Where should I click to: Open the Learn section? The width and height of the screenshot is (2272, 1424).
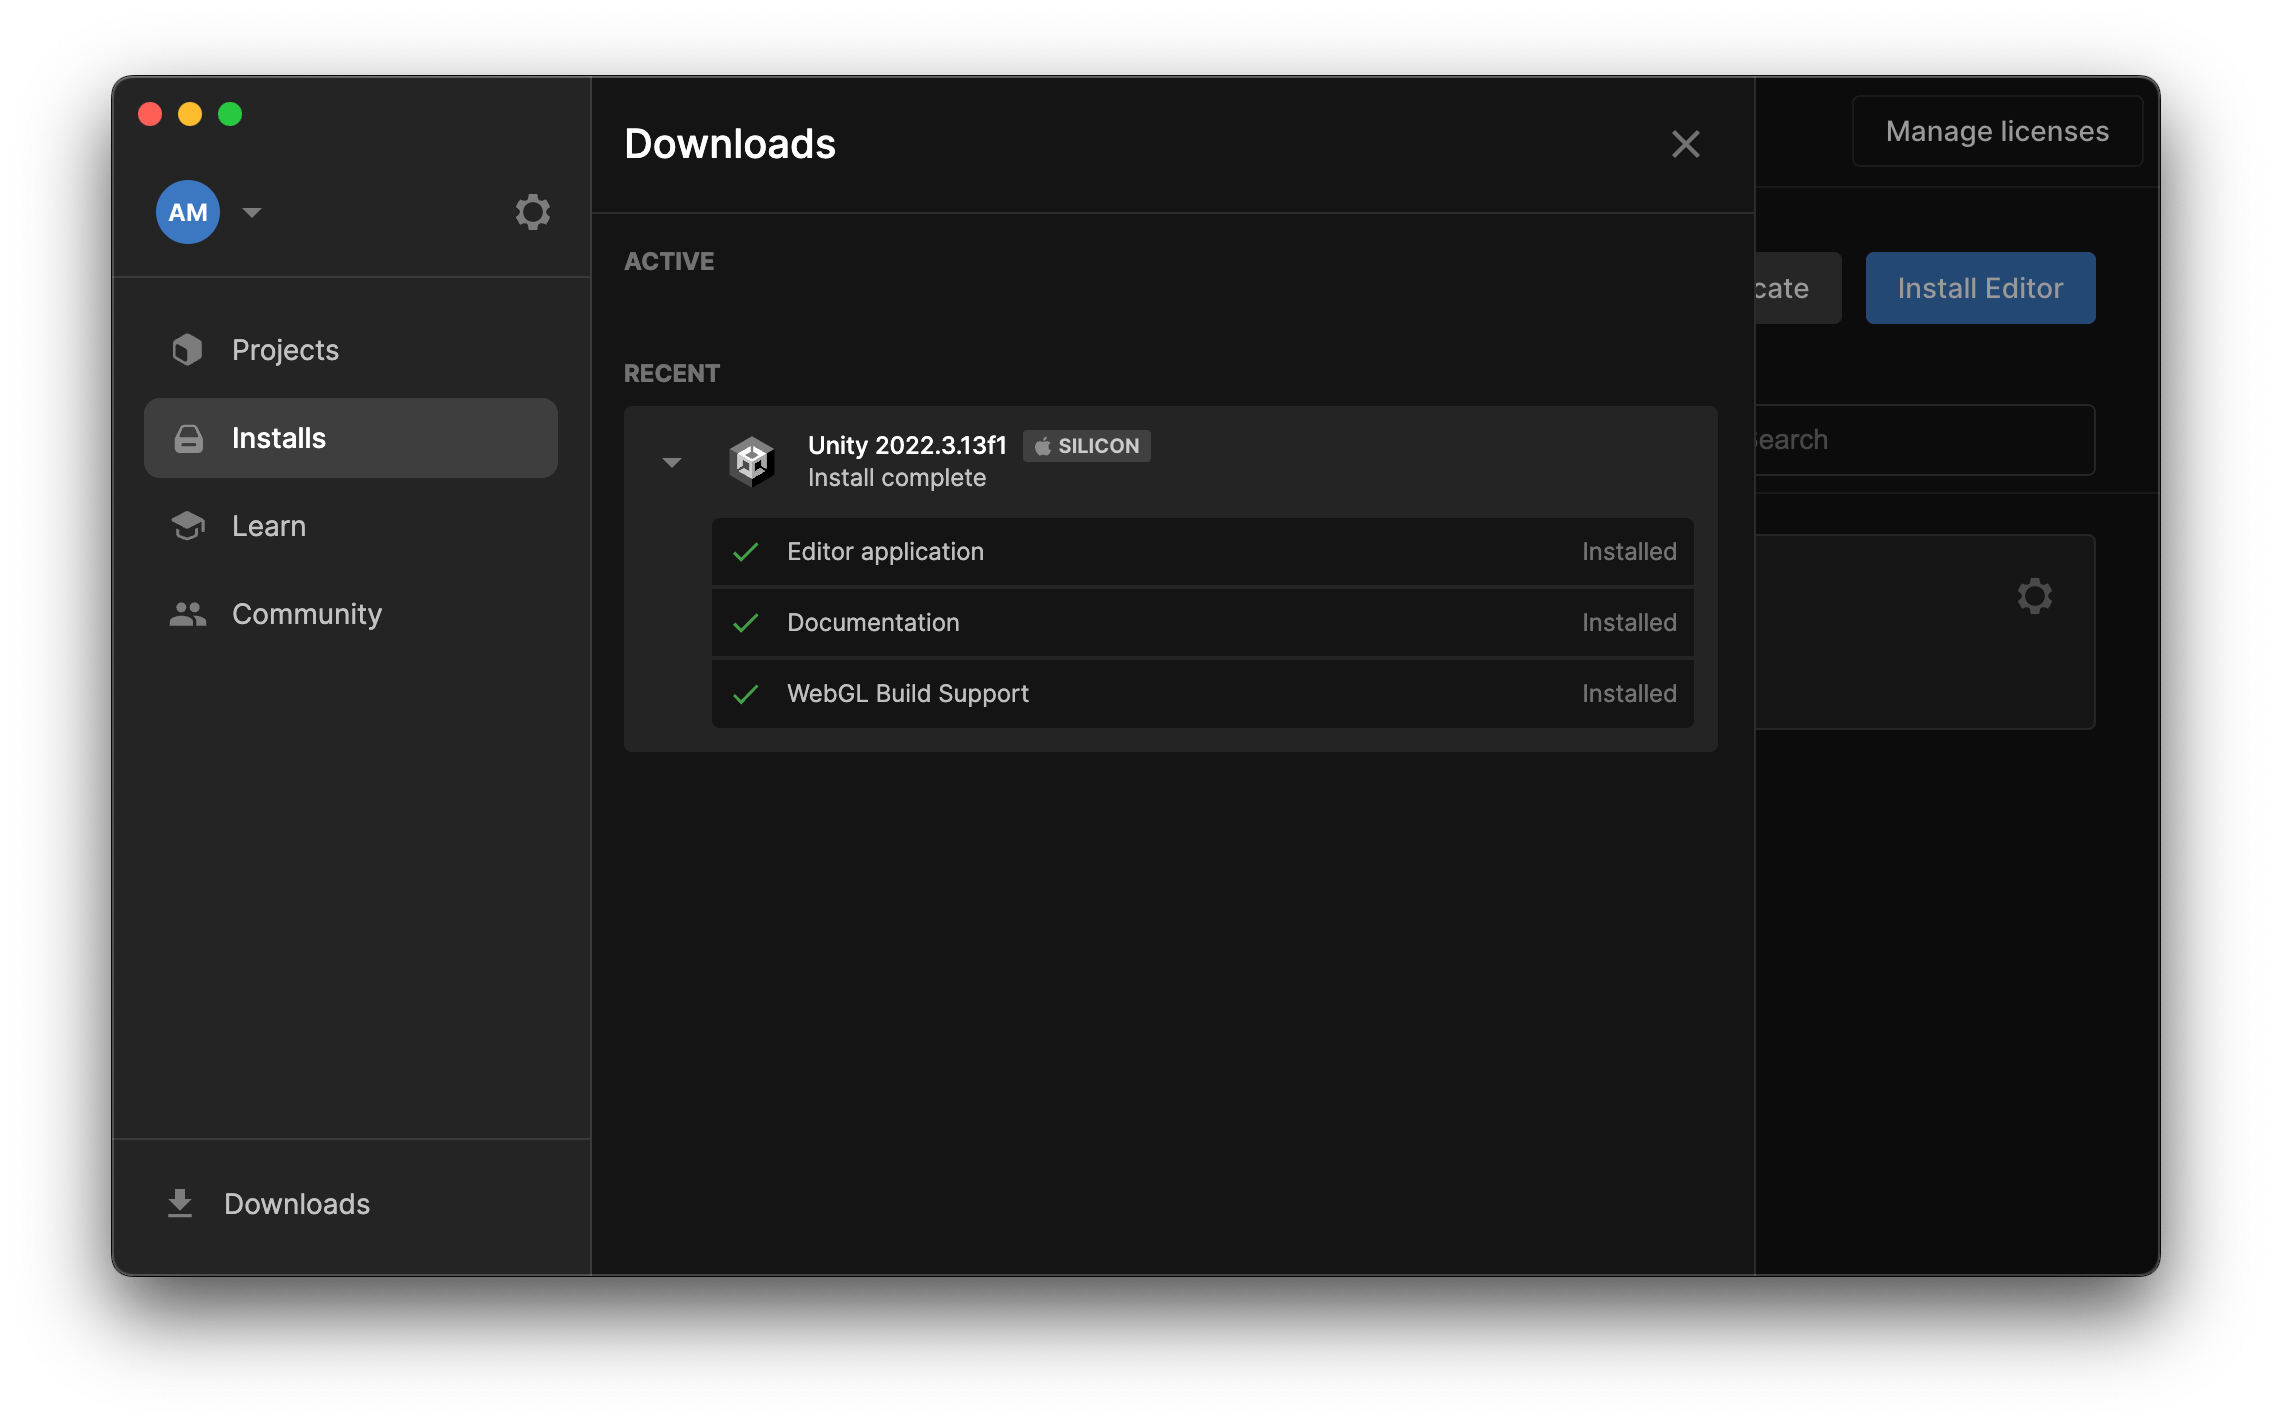pyautogui.click(x=268, y=525)
